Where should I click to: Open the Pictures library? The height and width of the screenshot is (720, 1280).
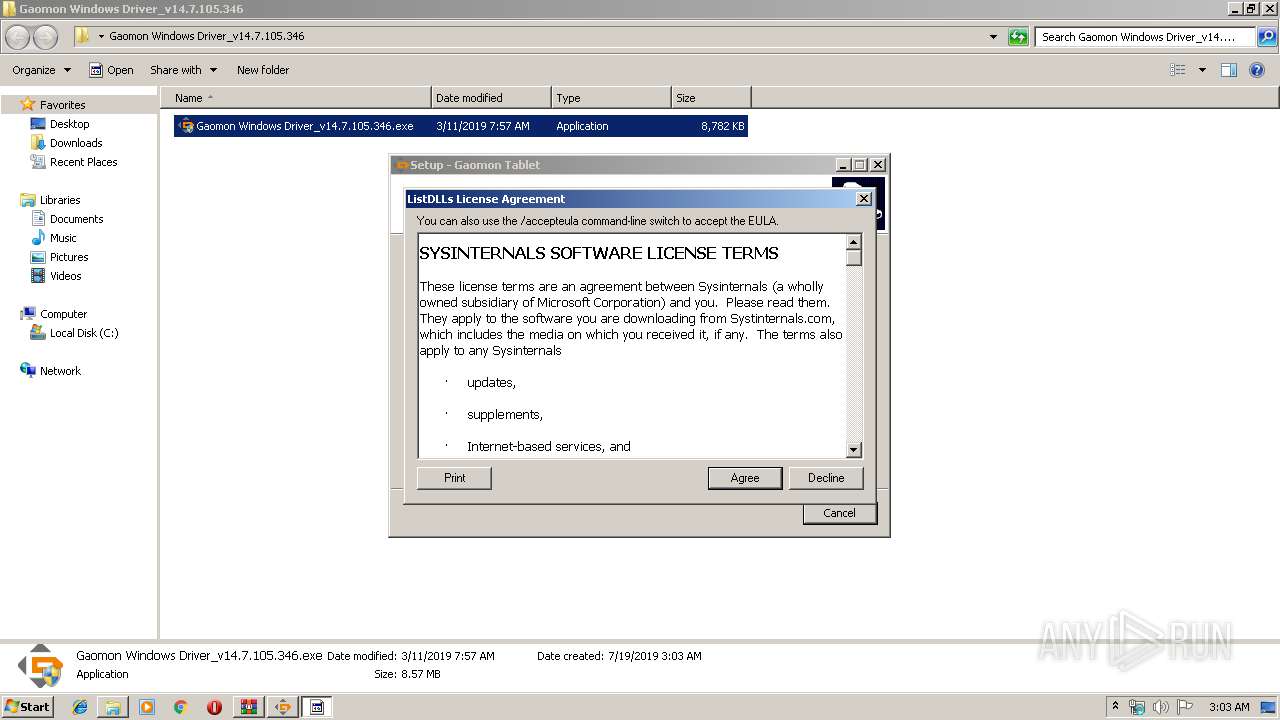pos(69,257)
